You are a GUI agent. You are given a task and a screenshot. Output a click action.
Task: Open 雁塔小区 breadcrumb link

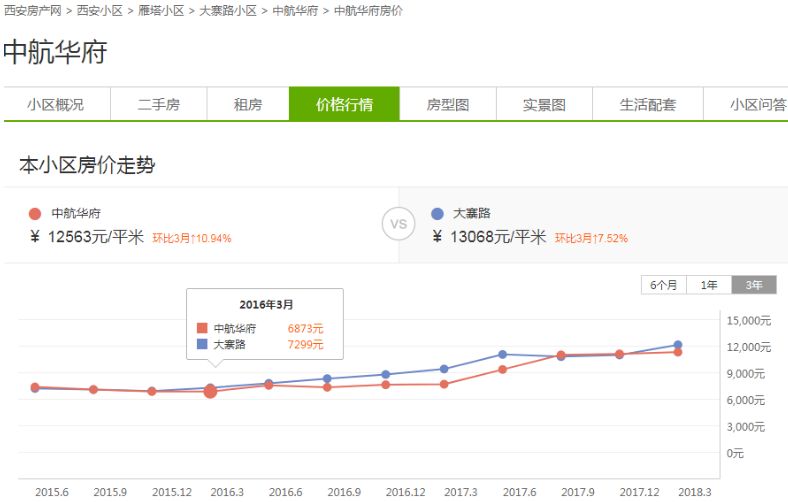click(161, 11)
